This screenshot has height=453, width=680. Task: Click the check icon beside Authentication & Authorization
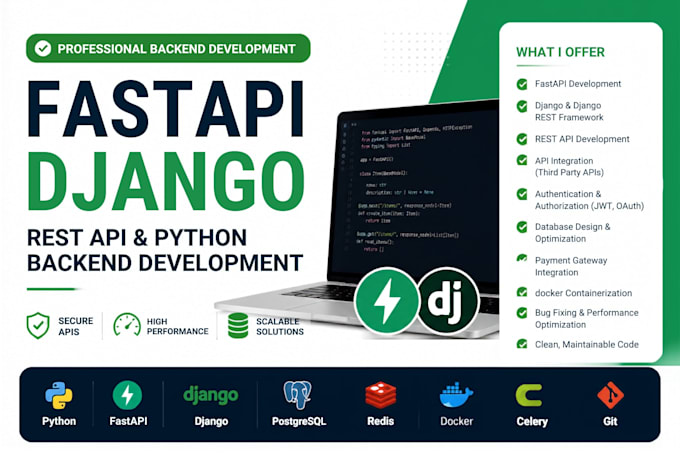pos(522,194)
